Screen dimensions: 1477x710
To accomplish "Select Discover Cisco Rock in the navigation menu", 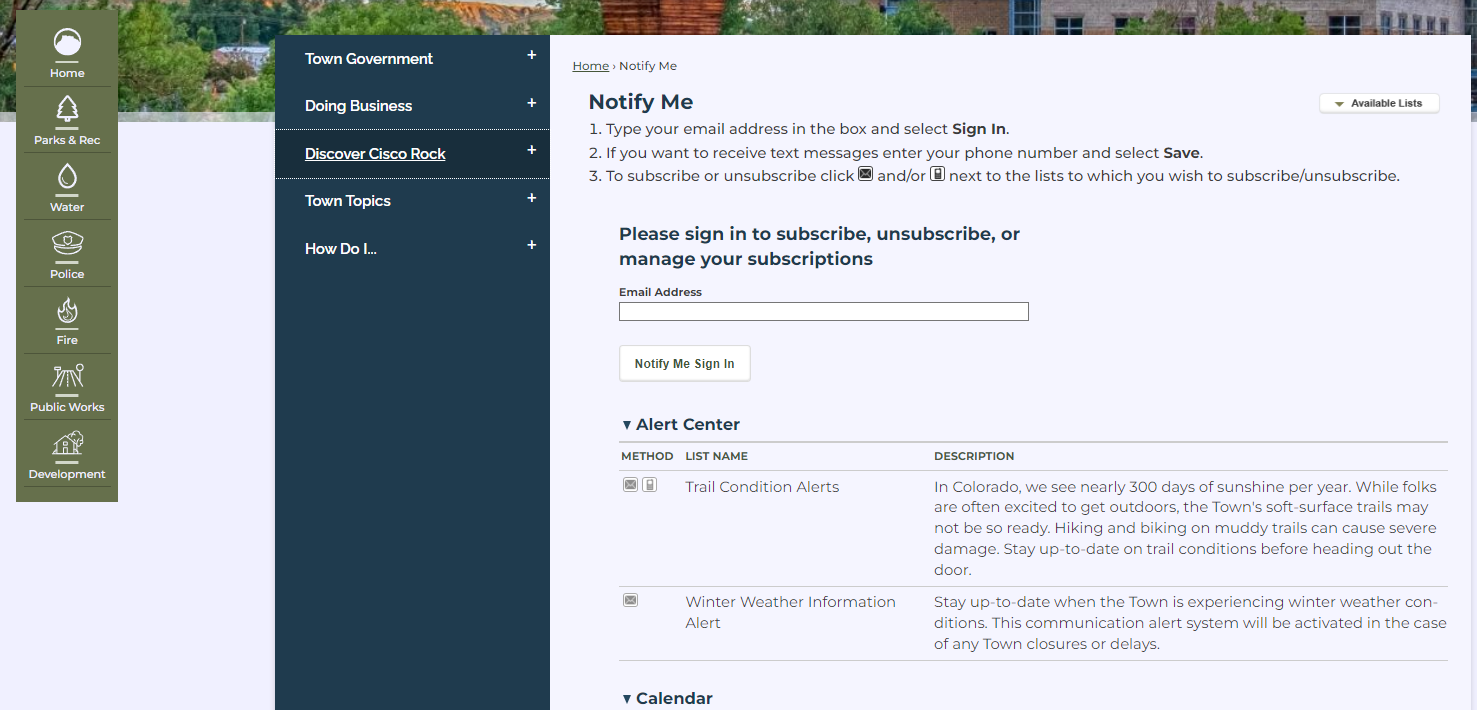I will 375,154.
